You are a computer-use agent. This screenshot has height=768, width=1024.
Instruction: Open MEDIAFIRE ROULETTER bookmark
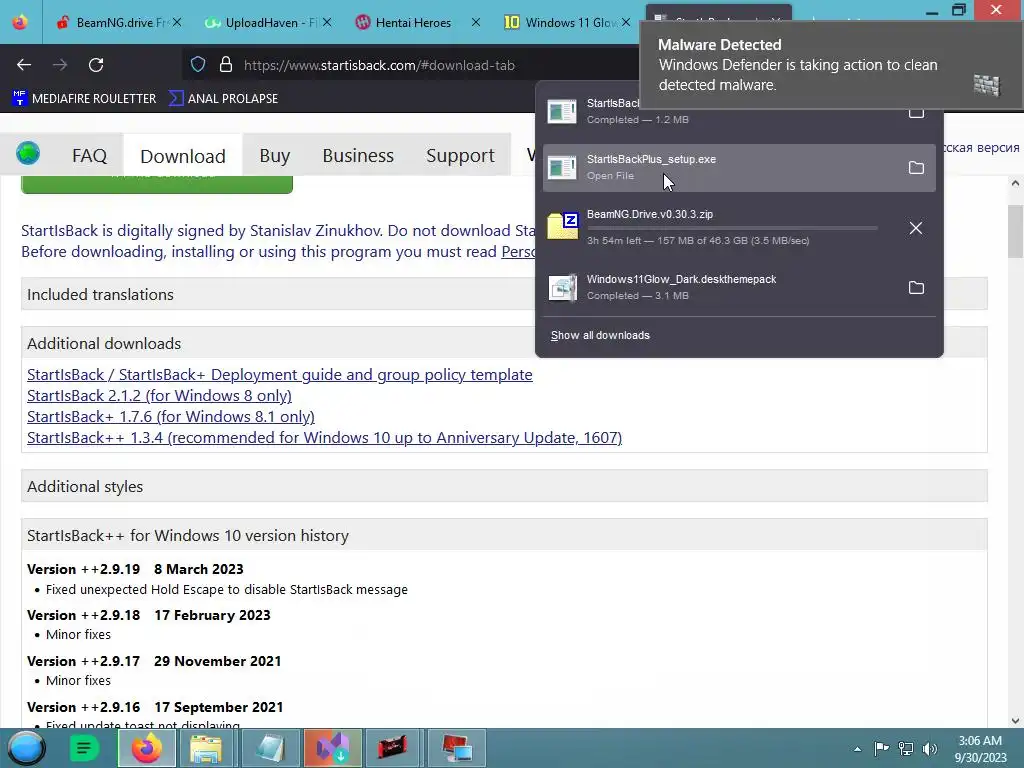[x=84, y=99]
